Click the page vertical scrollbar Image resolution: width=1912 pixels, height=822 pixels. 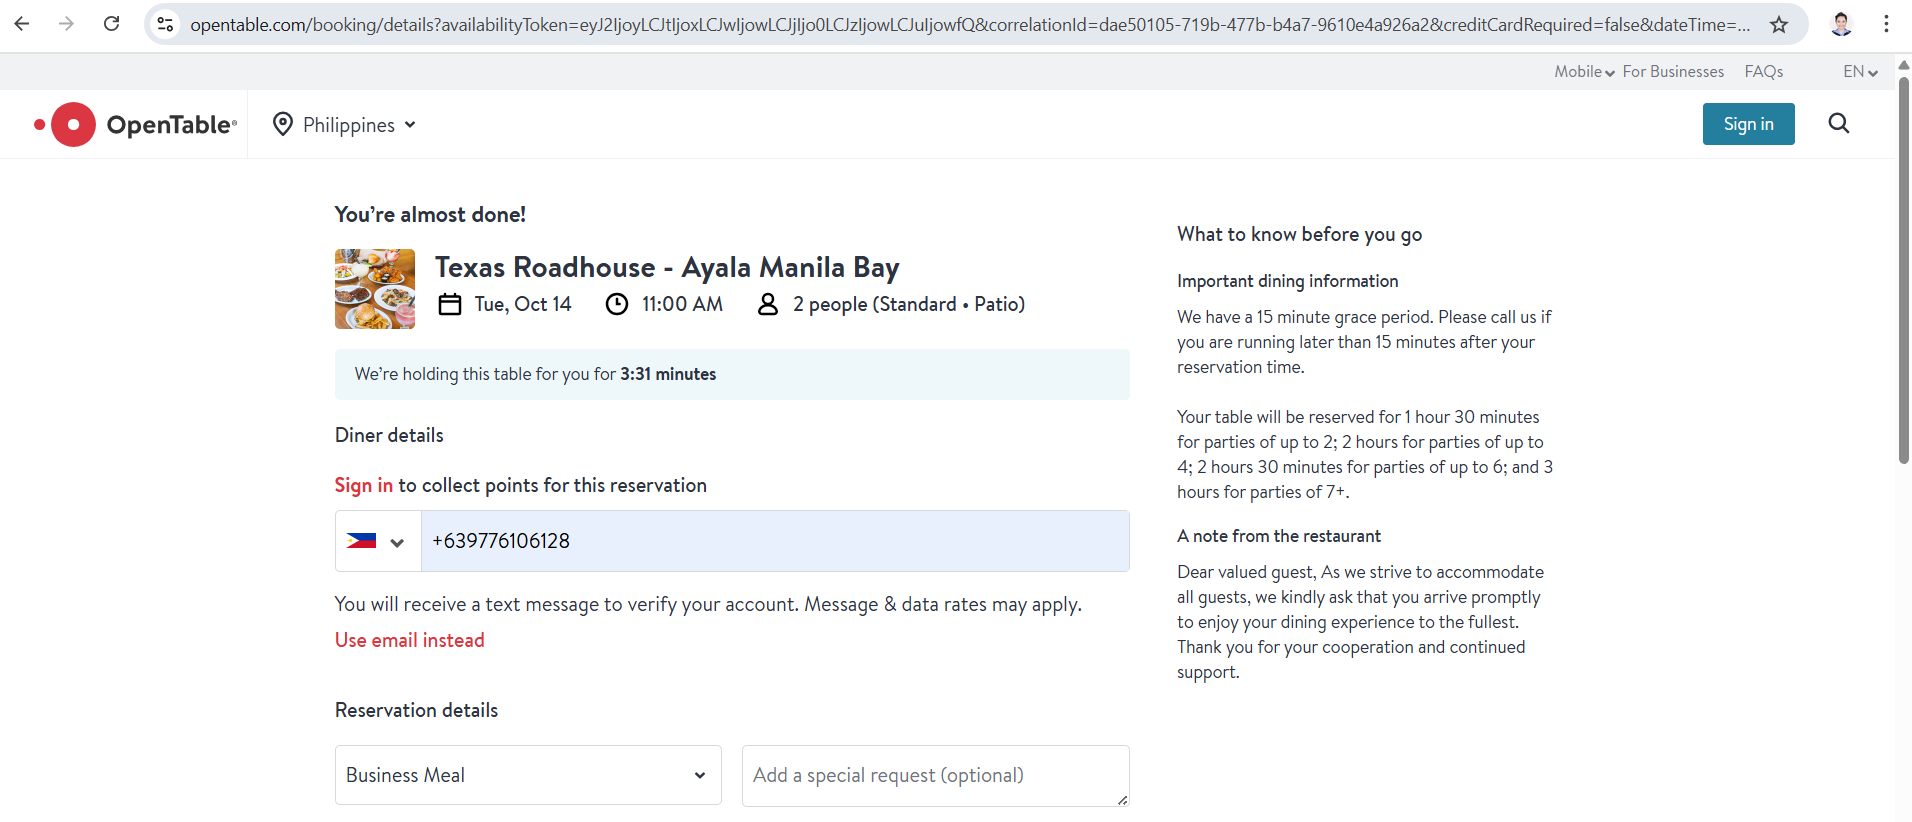click(1904, 270)
